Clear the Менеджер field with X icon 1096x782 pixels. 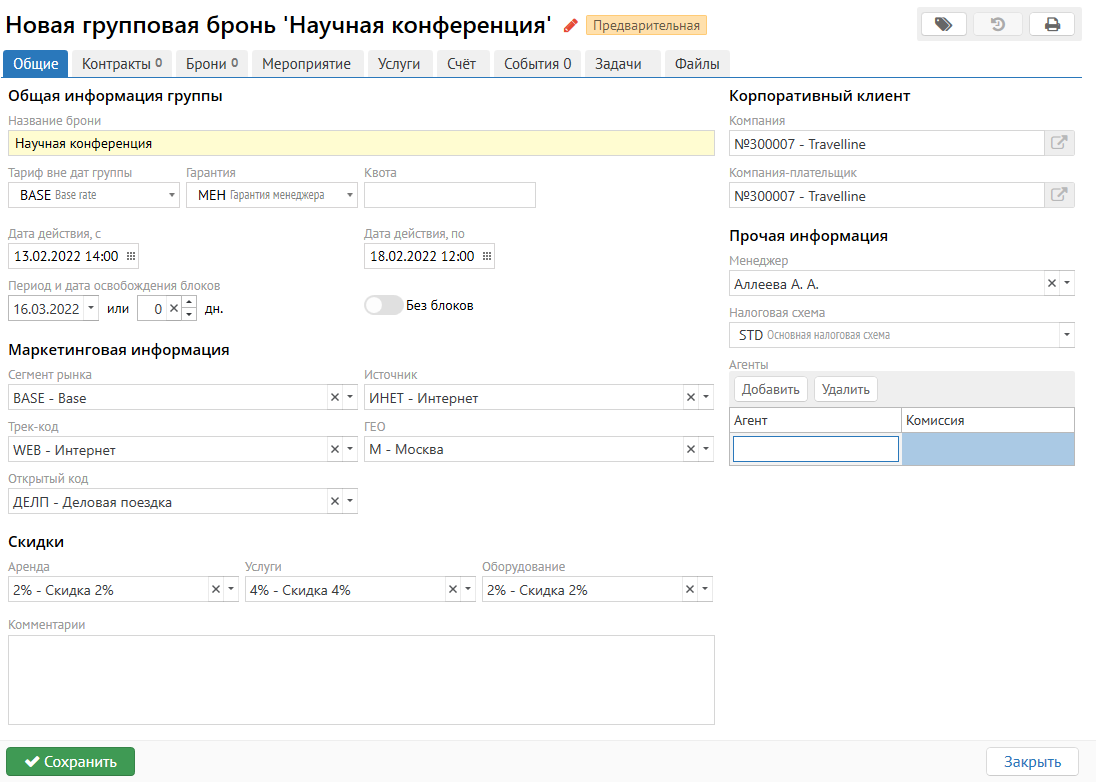pyautogui.click(x=1051, y=284)
